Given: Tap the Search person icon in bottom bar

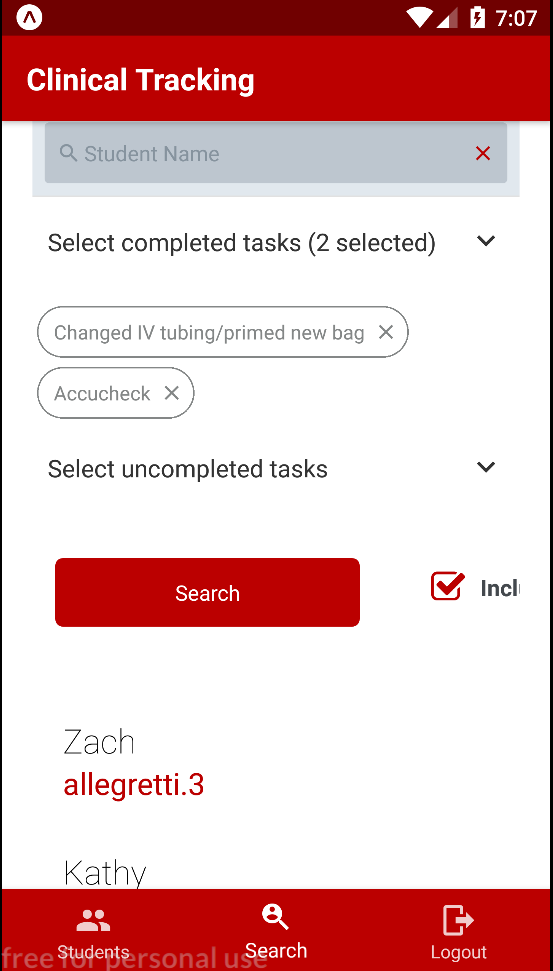Looking at the screenshot, I should point(275,917).
